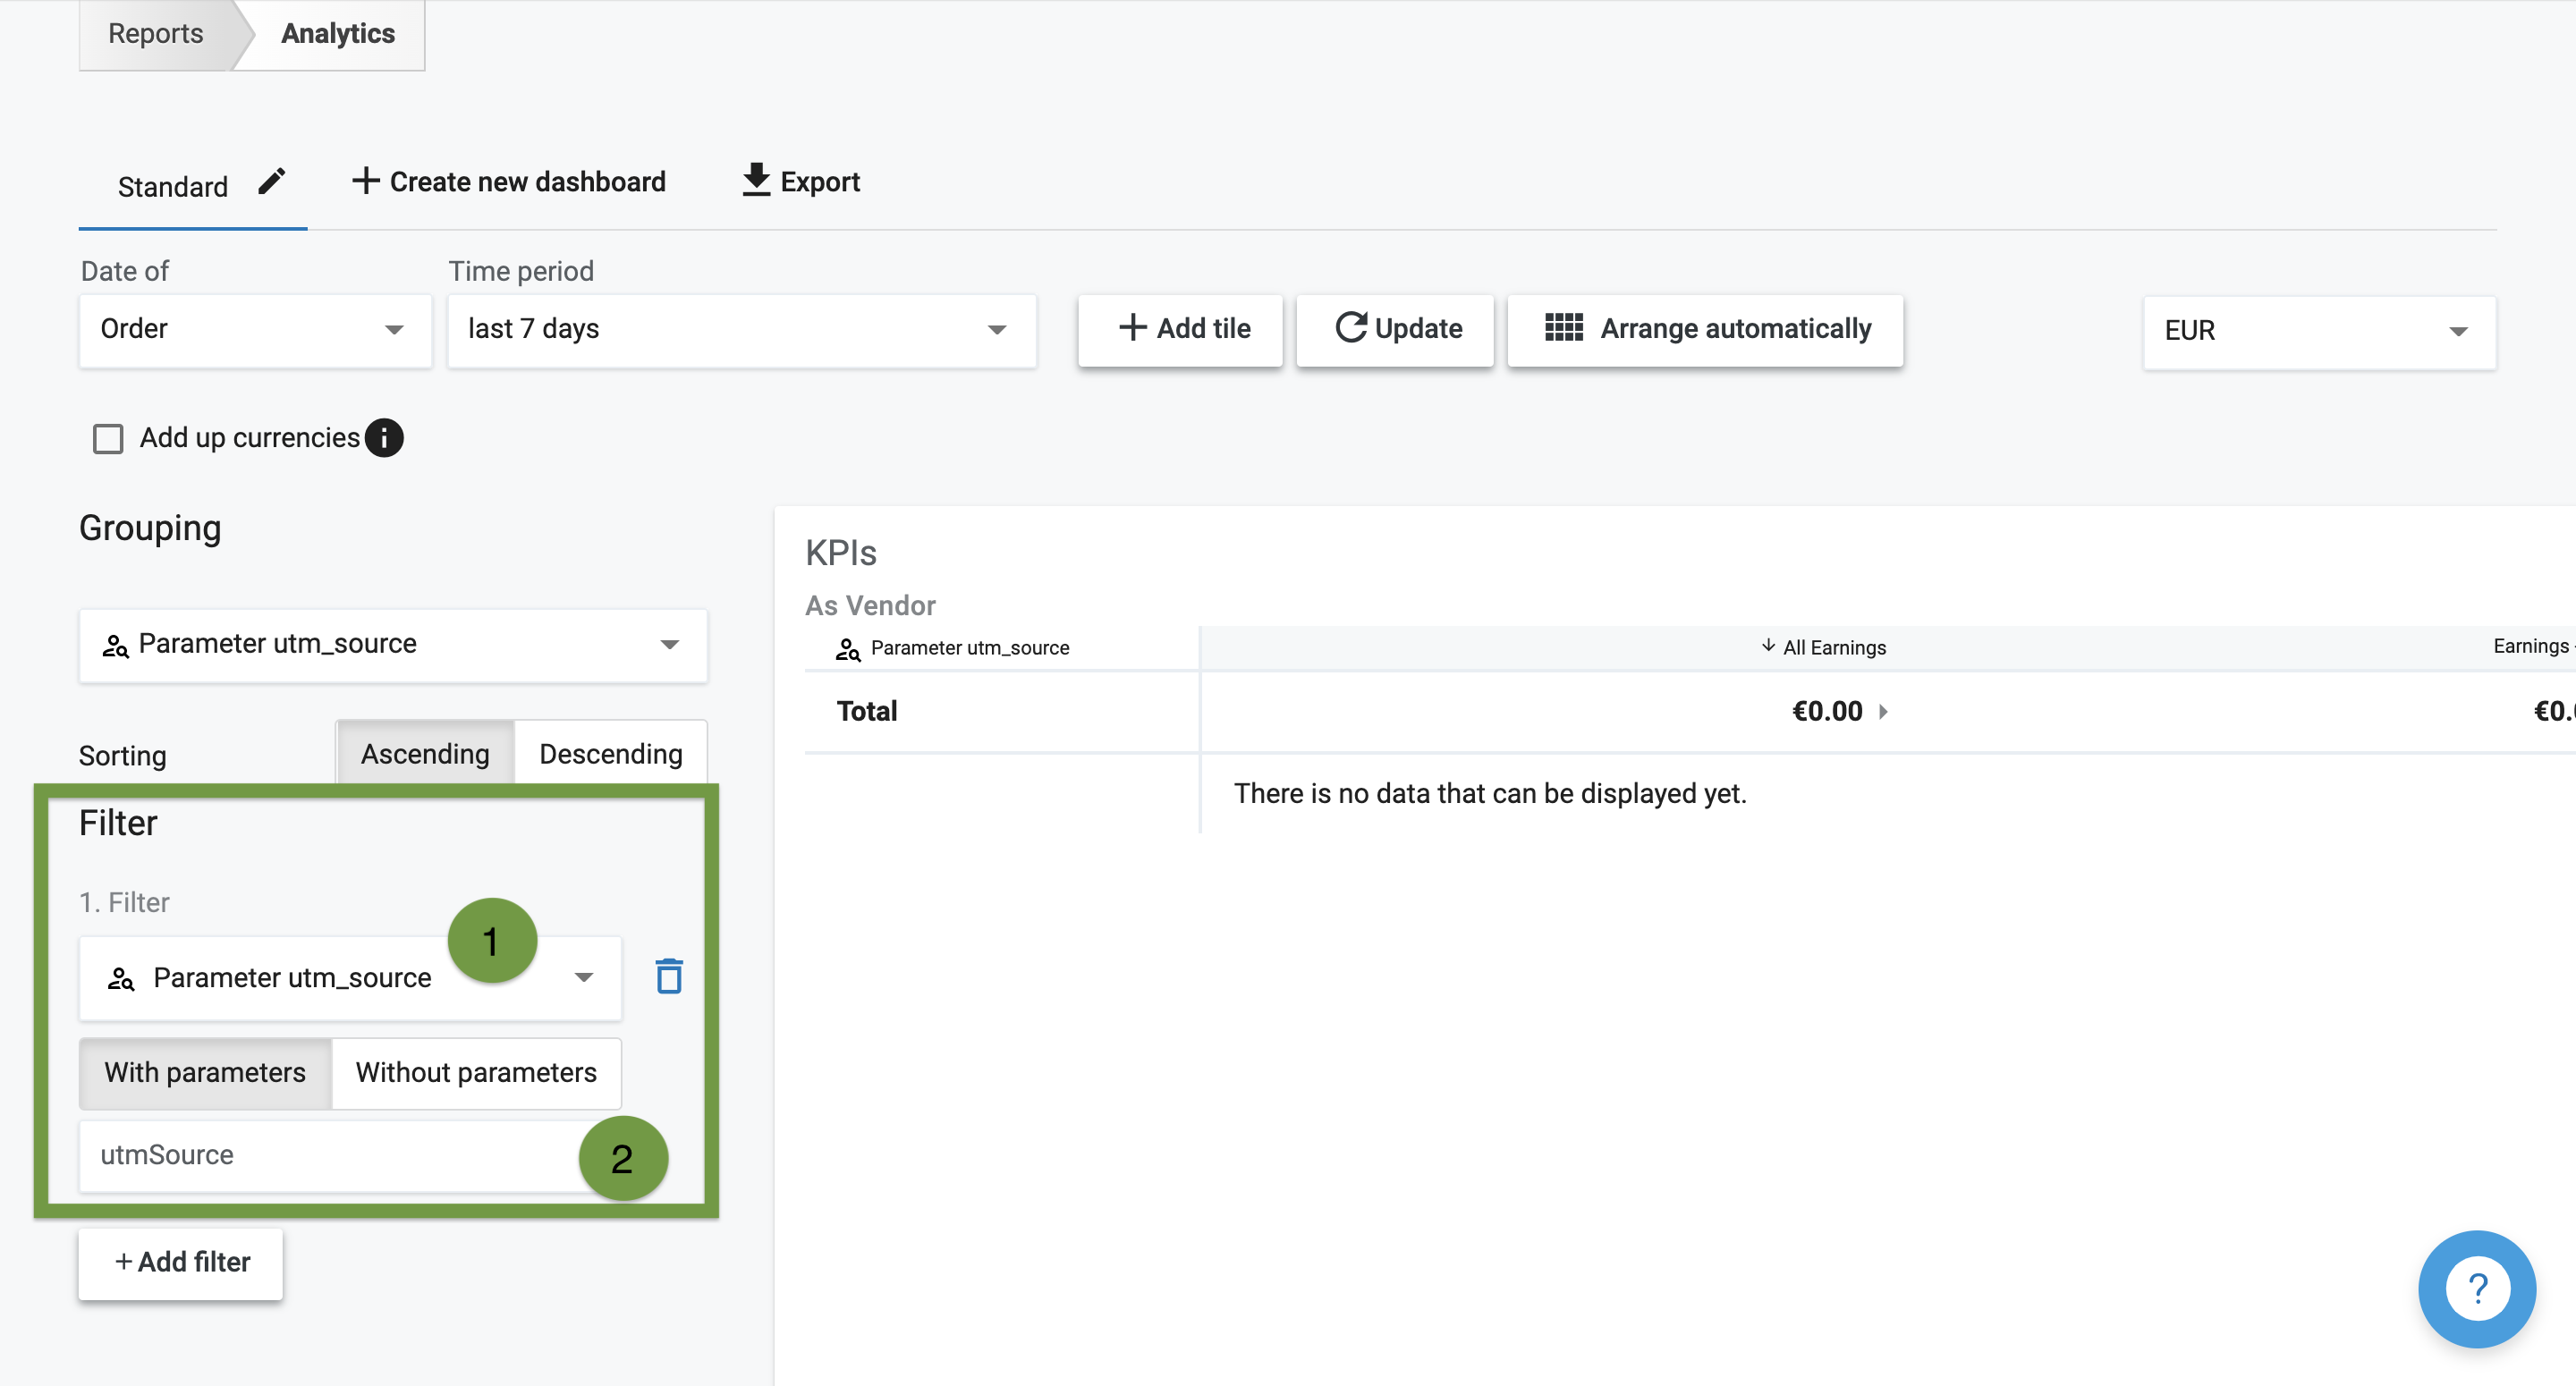Viewport: 2576px width, 1386px height.
Task: Switch filter to Without parameters
Action: (475, 1073)
